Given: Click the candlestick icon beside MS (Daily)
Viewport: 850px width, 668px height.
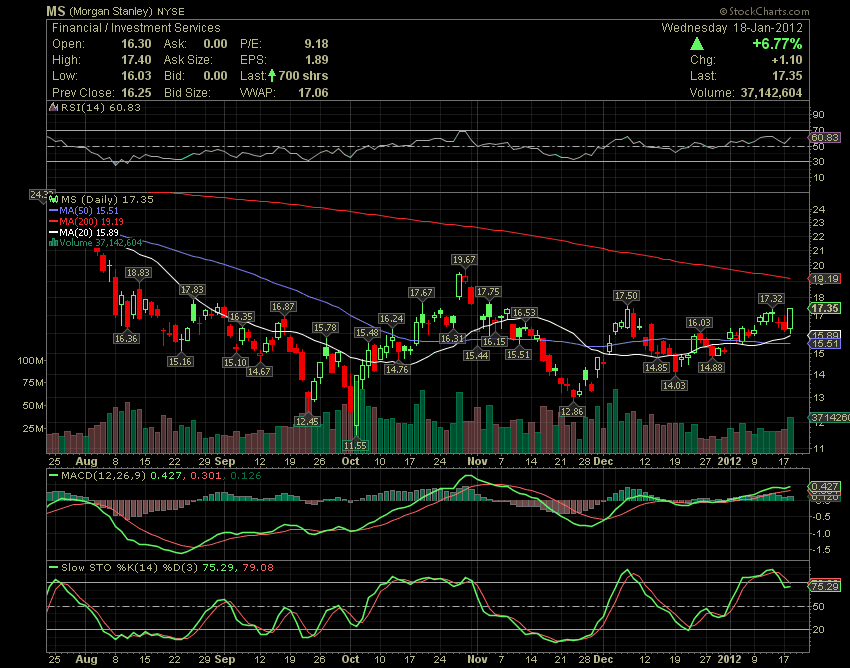Looking at the screenshot, I should (54, 200).
